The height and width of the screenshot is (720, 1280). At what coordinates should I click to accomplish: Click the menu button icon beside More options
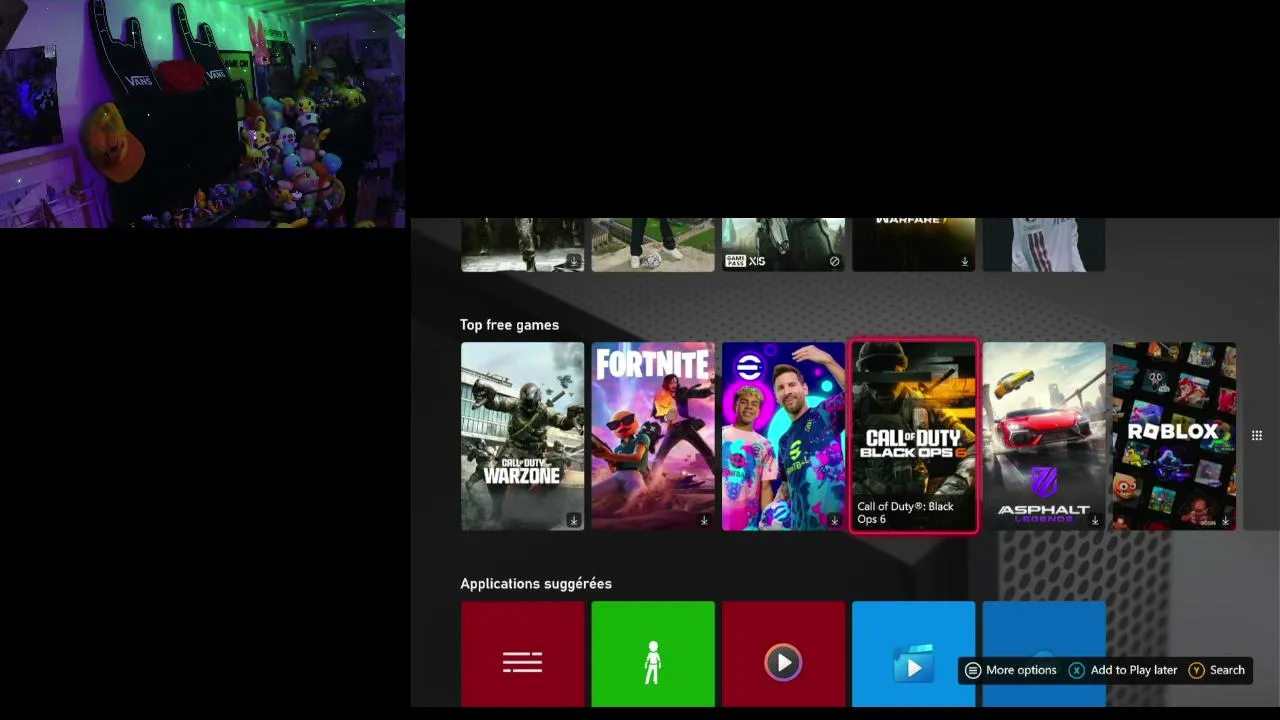(x=973, y=670)
